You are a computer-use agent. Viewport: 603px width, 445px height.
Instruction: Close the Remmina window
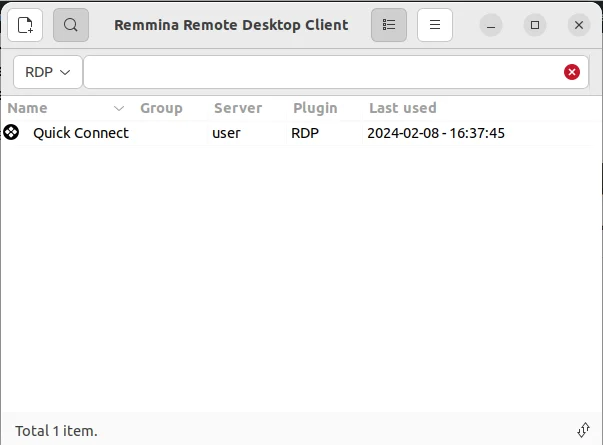point(578,25)
